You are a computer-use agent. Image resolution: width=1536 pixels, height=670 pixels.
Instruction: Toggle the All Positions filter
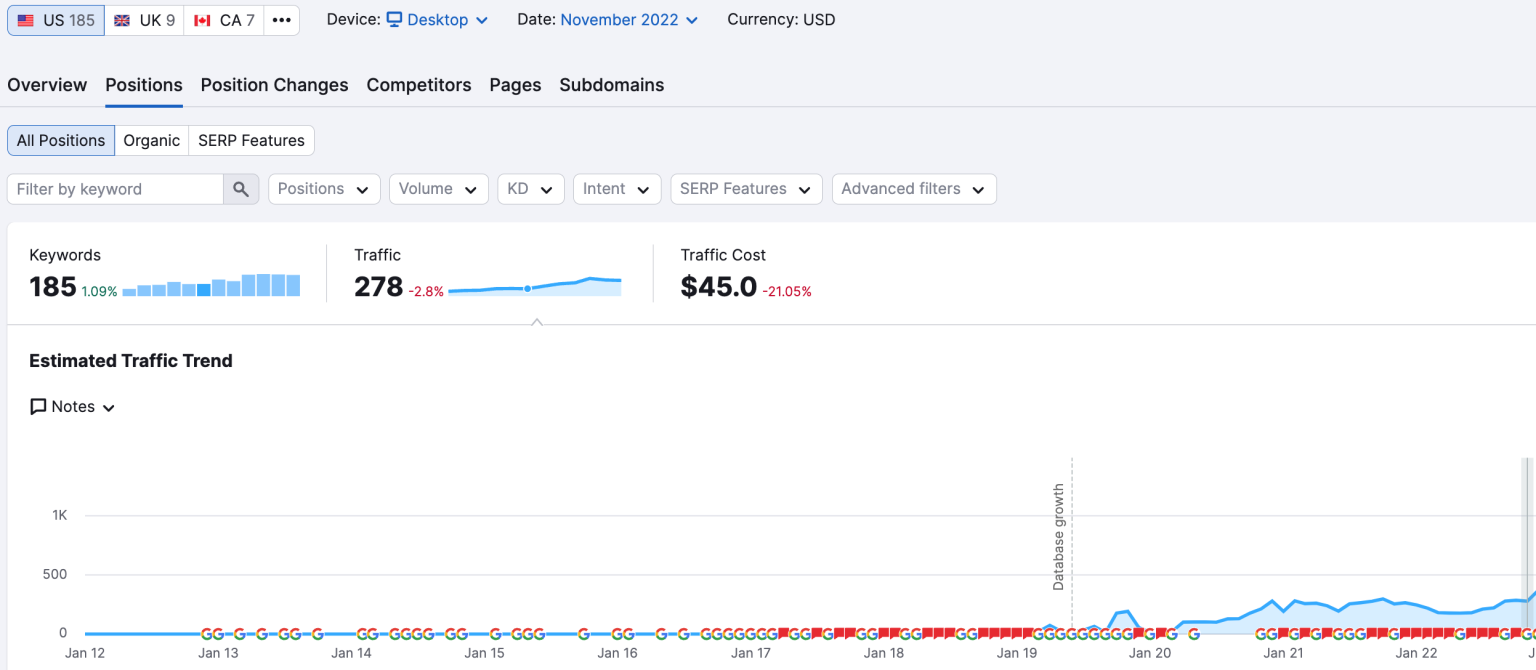tap(61, 140)
